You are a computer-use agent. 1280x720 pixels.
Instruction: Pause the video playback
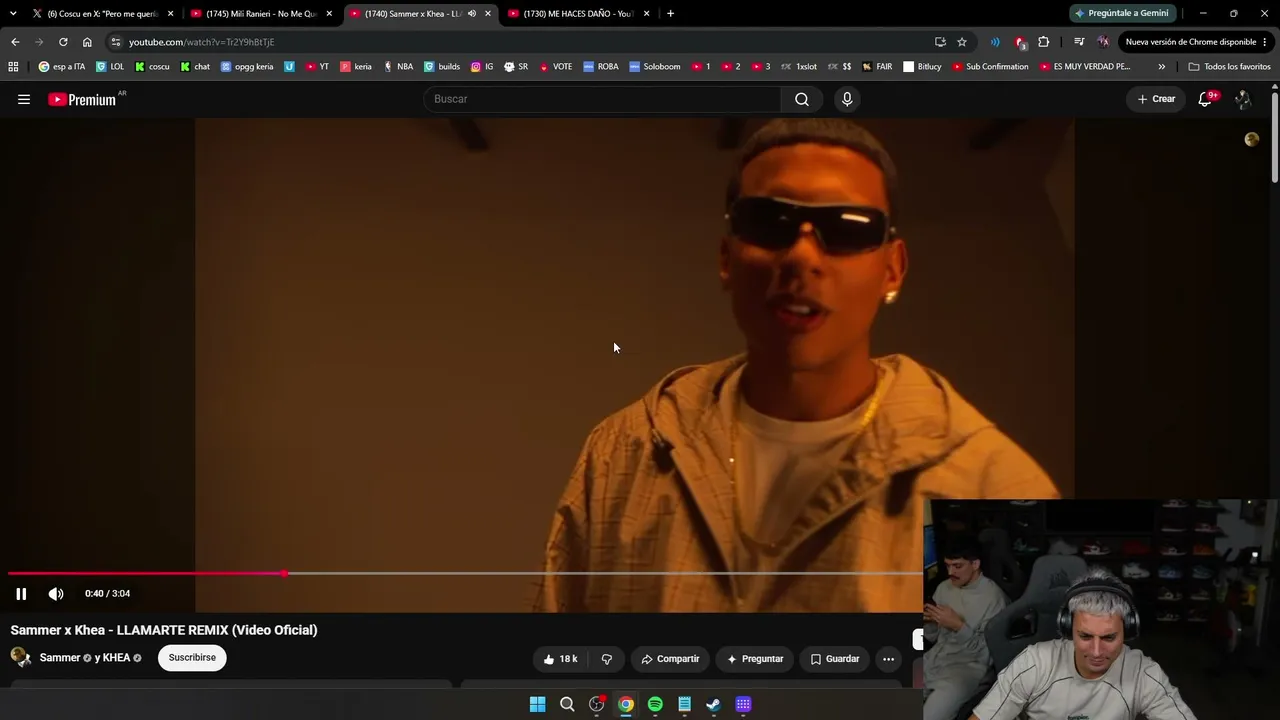(x=21, y=594)
